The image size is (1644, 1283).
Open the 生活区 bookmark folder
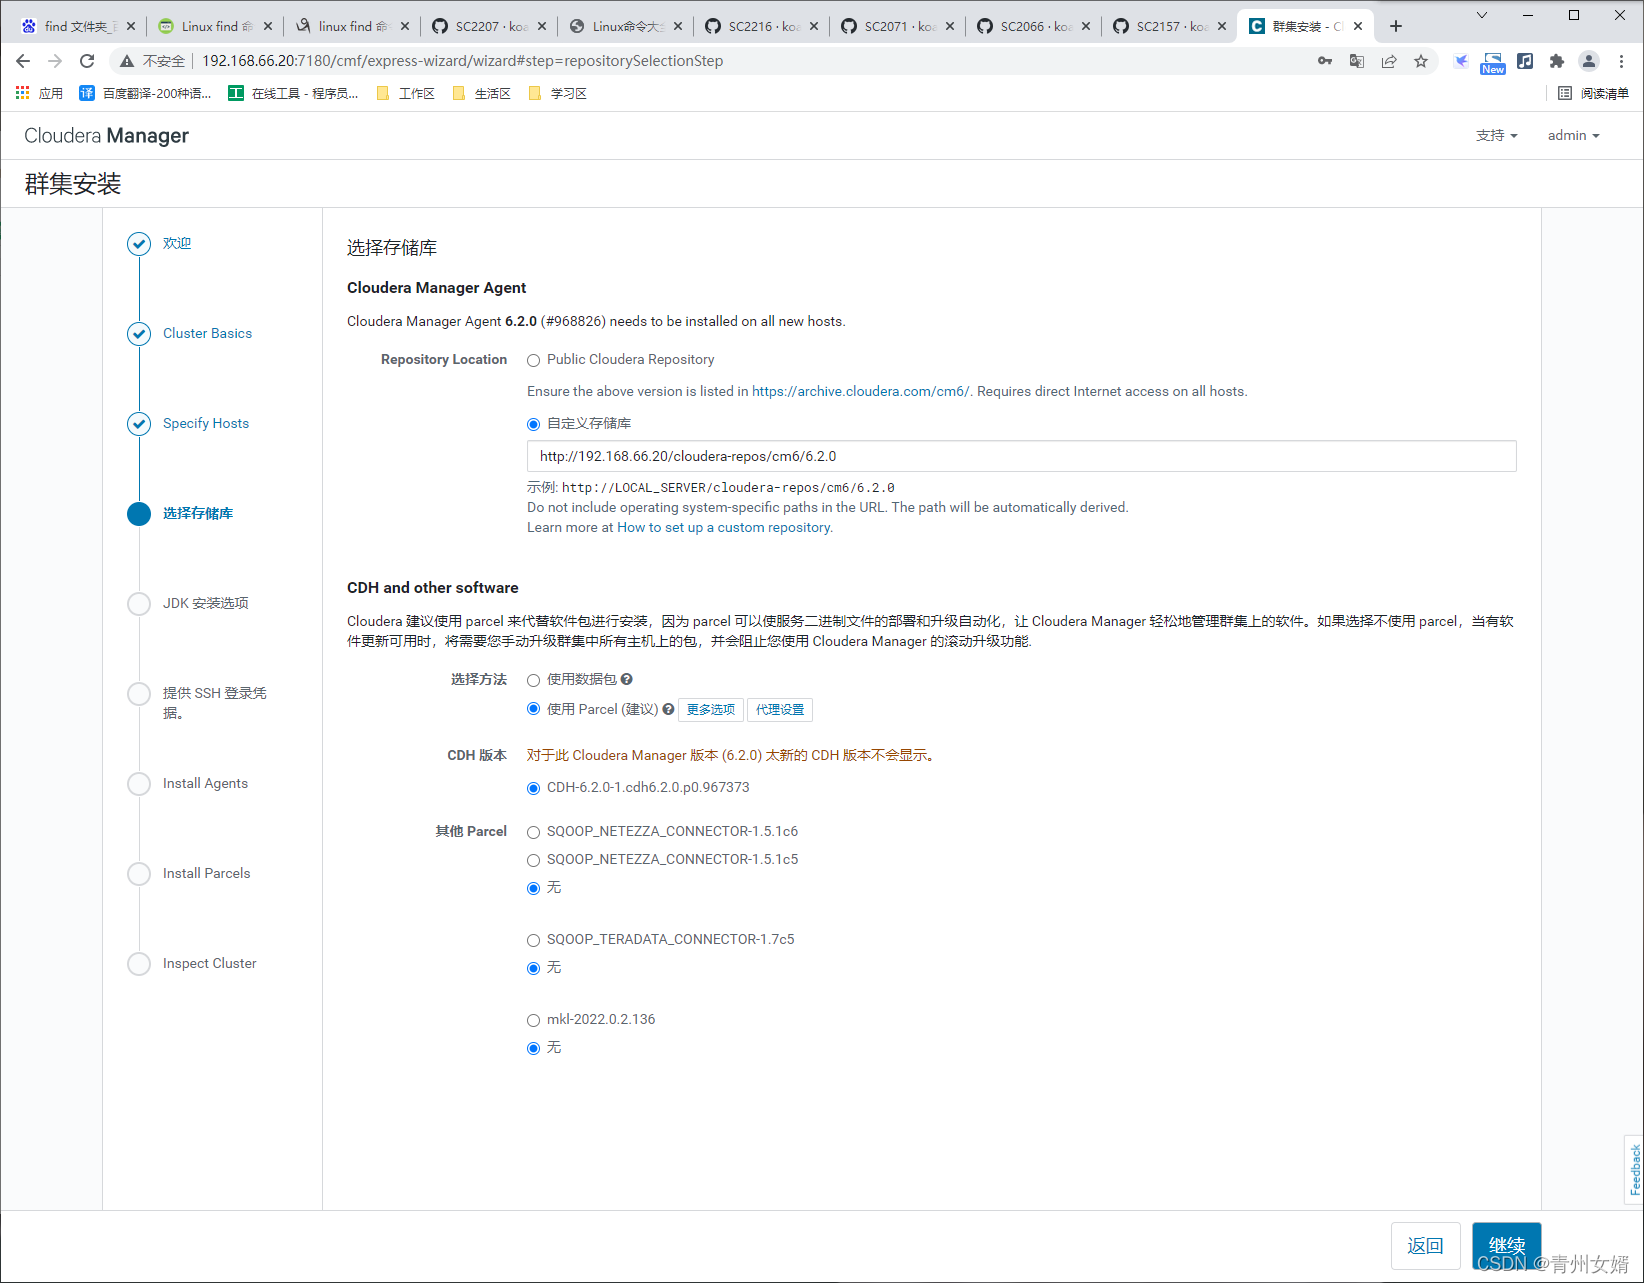click(x=481, y=93)
